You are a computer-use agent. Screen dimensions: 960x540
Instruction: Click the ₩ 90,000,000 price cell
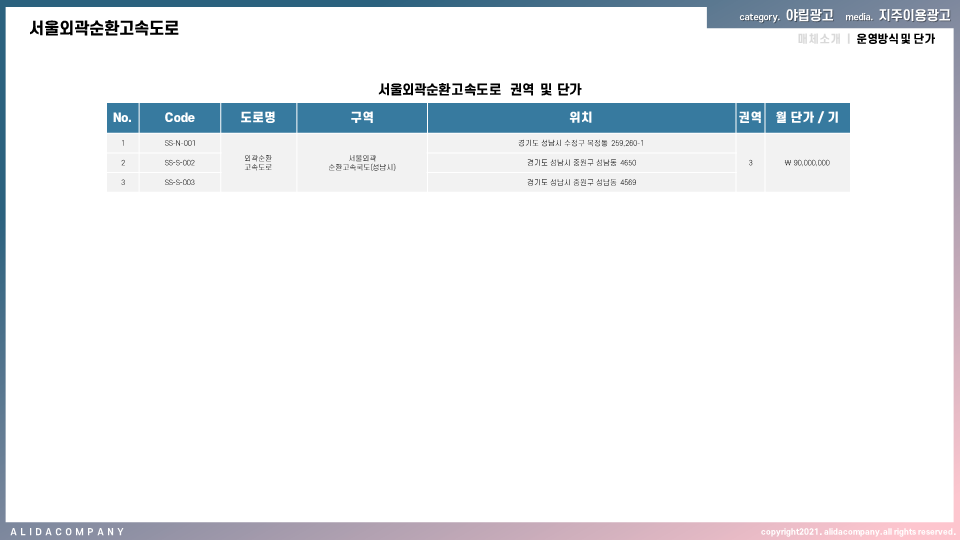point(807,162)
